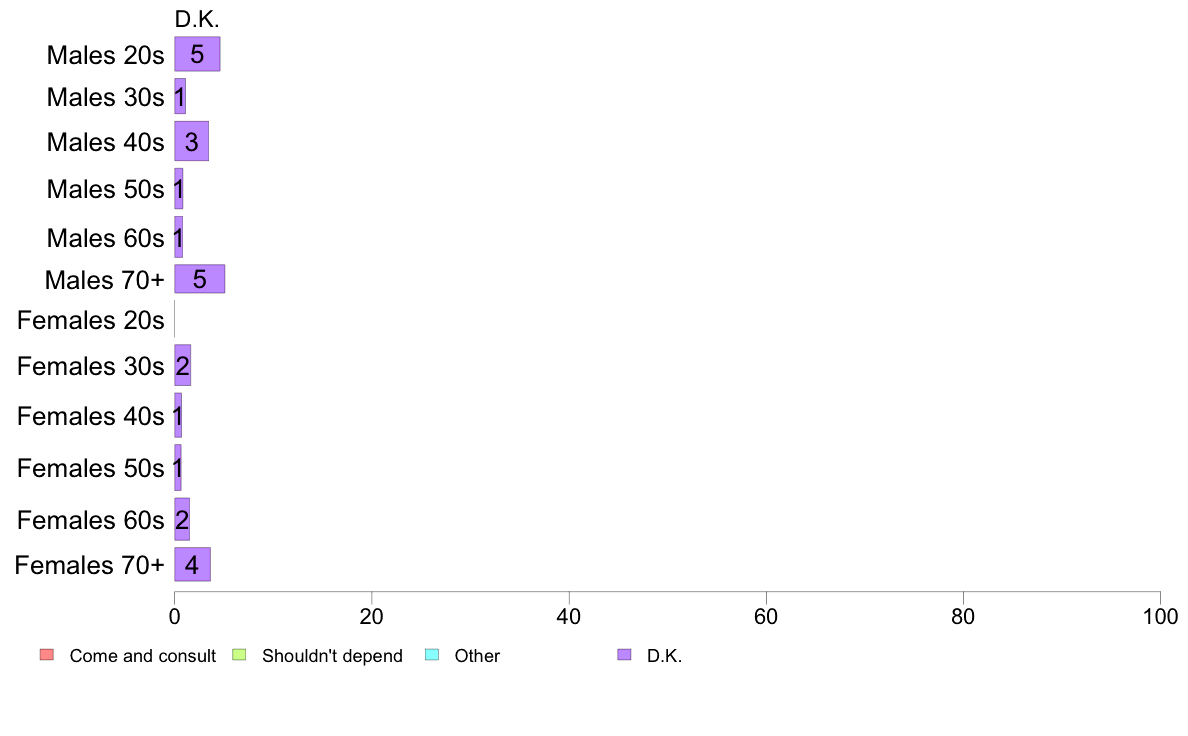Select the Males 20s bar
Viewport: 1188px width, 736px height.
[197, 54]
